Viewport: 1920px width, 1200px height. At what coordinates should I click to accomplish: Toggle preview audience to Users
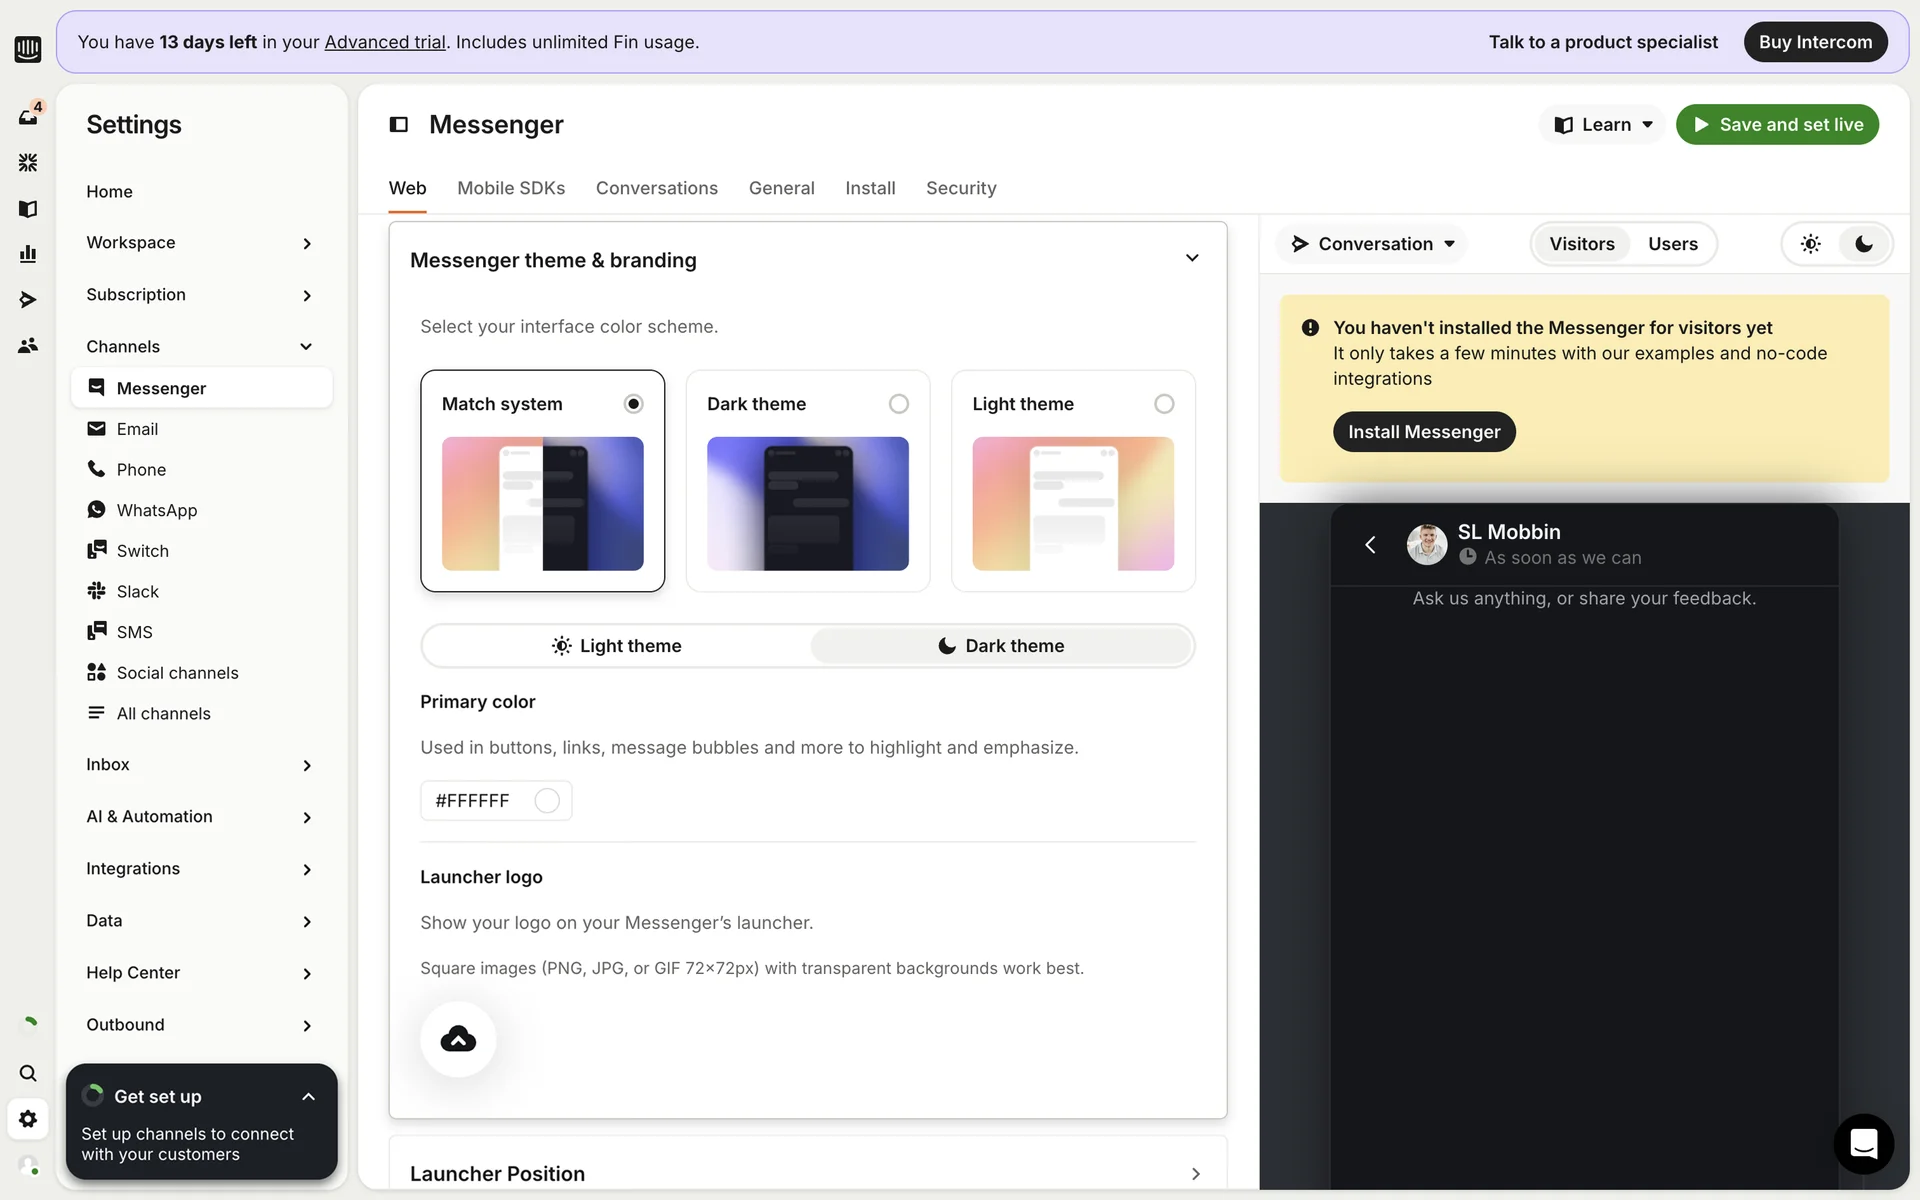[x=1672, y=244]
